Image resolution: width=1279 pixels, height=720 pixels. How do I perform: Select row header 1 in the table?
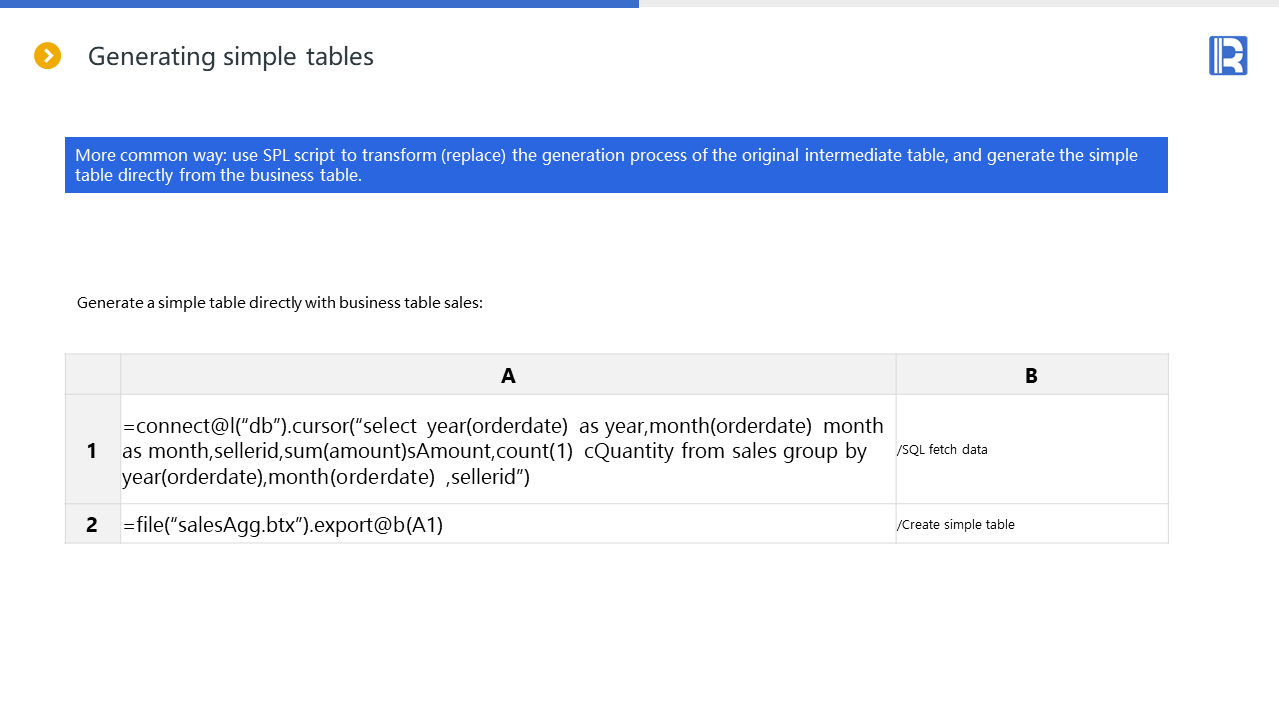[92, 450]
